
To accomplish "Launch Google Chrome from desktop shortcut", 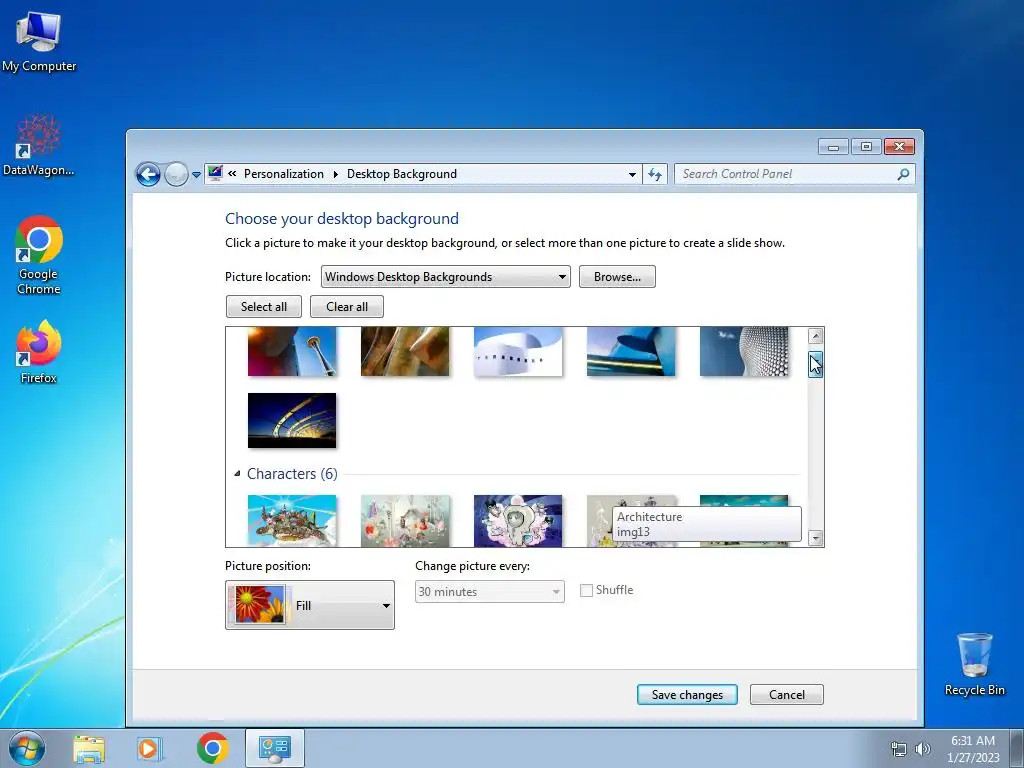I will click(39, 255).
